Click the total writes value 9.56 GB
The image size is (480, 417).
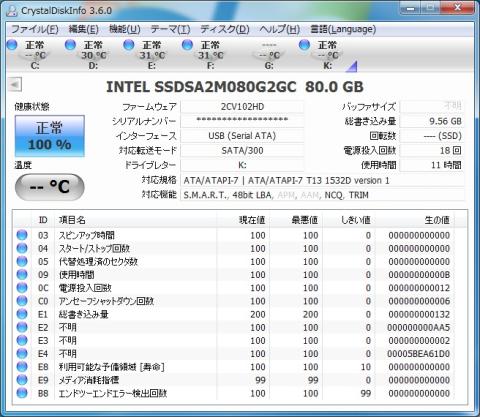[x=432, y=121]
